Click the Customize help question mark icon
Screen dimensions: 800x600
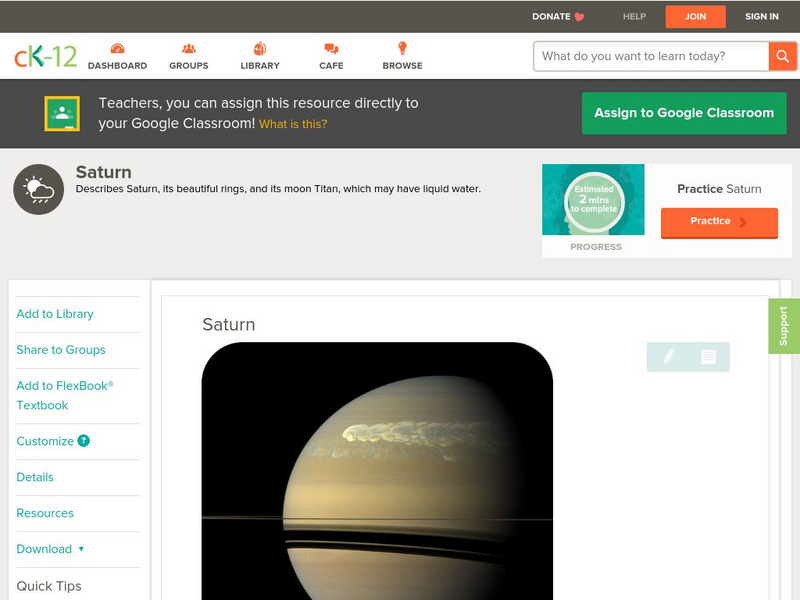tap(84, 441)
